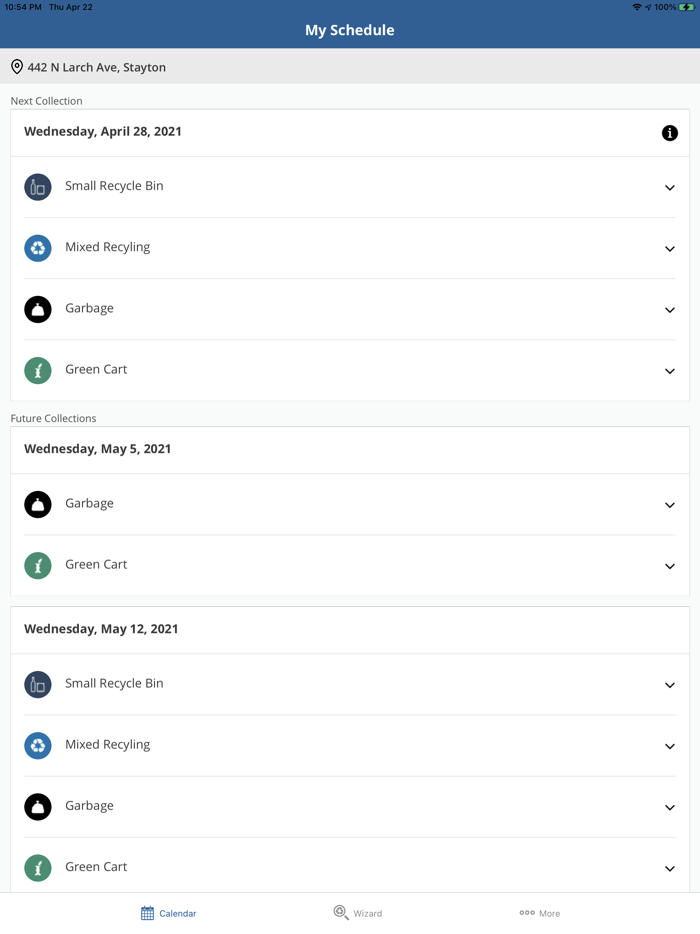Tap the location pin icon by the address

pos(17,67)
